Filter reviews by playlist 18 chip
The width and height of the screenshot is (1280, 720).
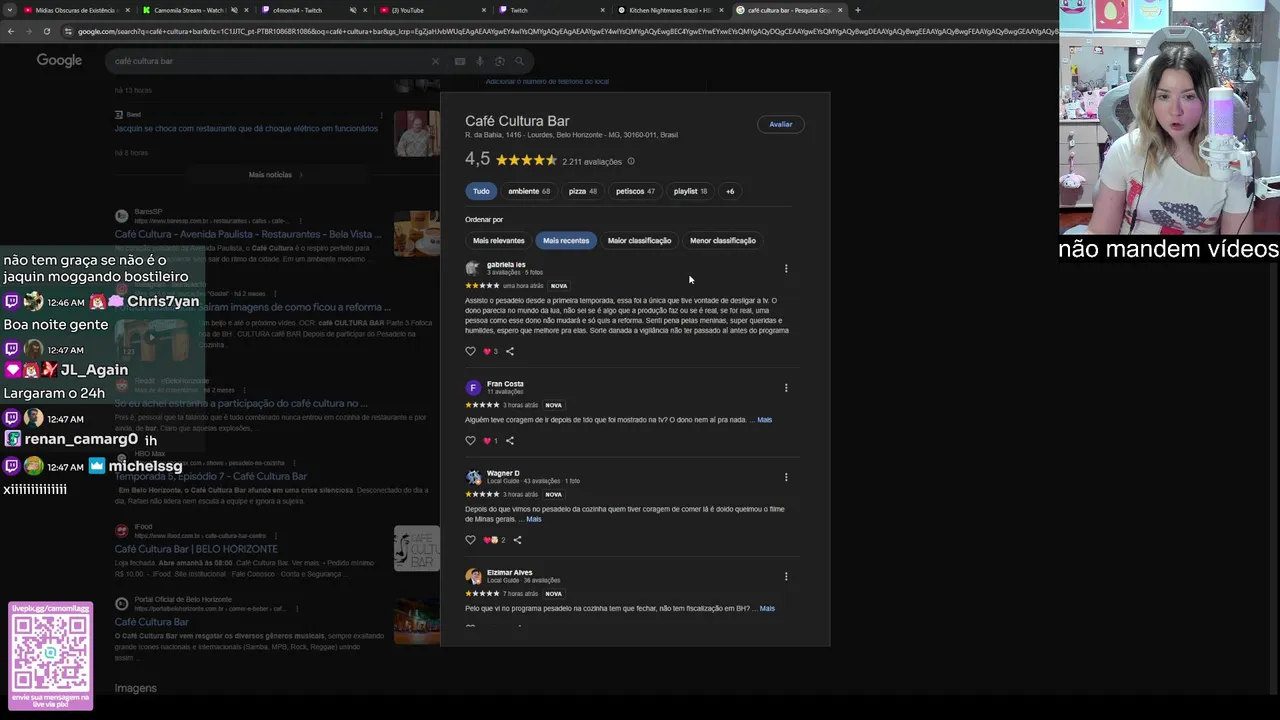tap(690, 191)
